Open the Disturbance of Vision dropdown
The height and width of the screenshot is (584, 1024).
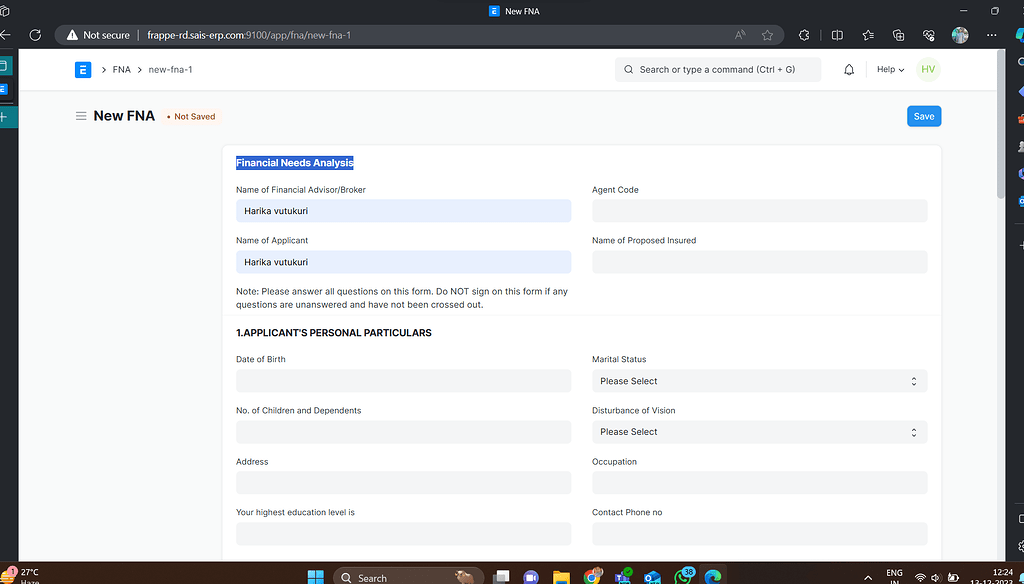[x=759, y=431]
